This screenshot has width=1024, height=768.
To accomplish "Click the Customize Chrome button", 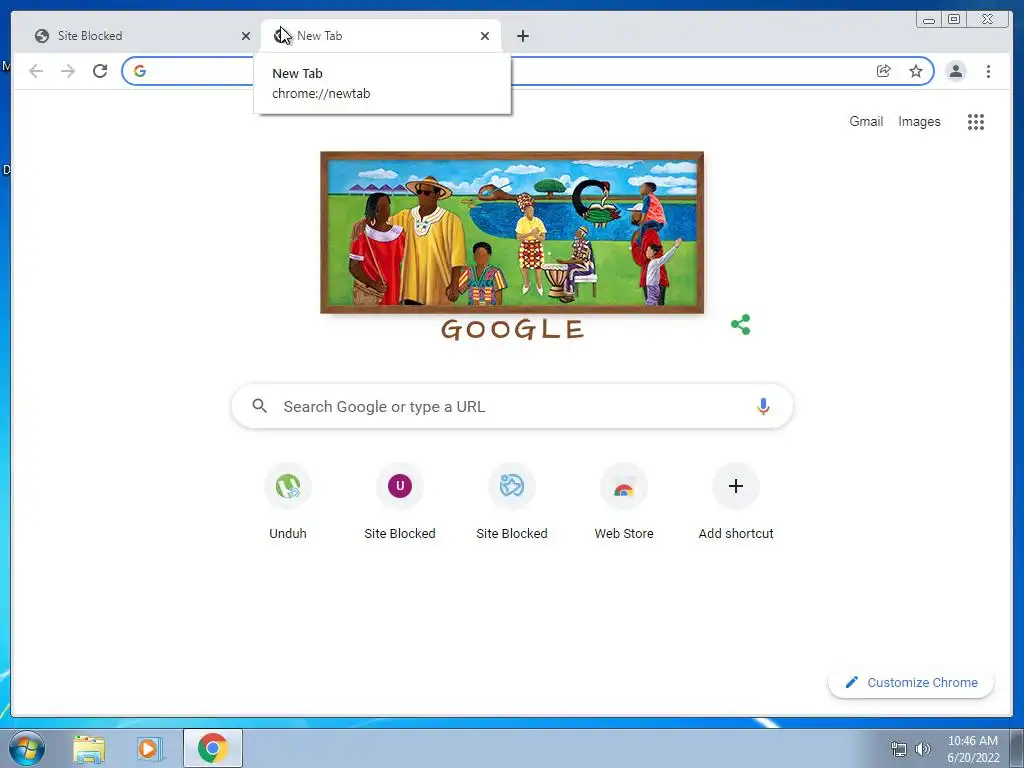I will [911, 682].
